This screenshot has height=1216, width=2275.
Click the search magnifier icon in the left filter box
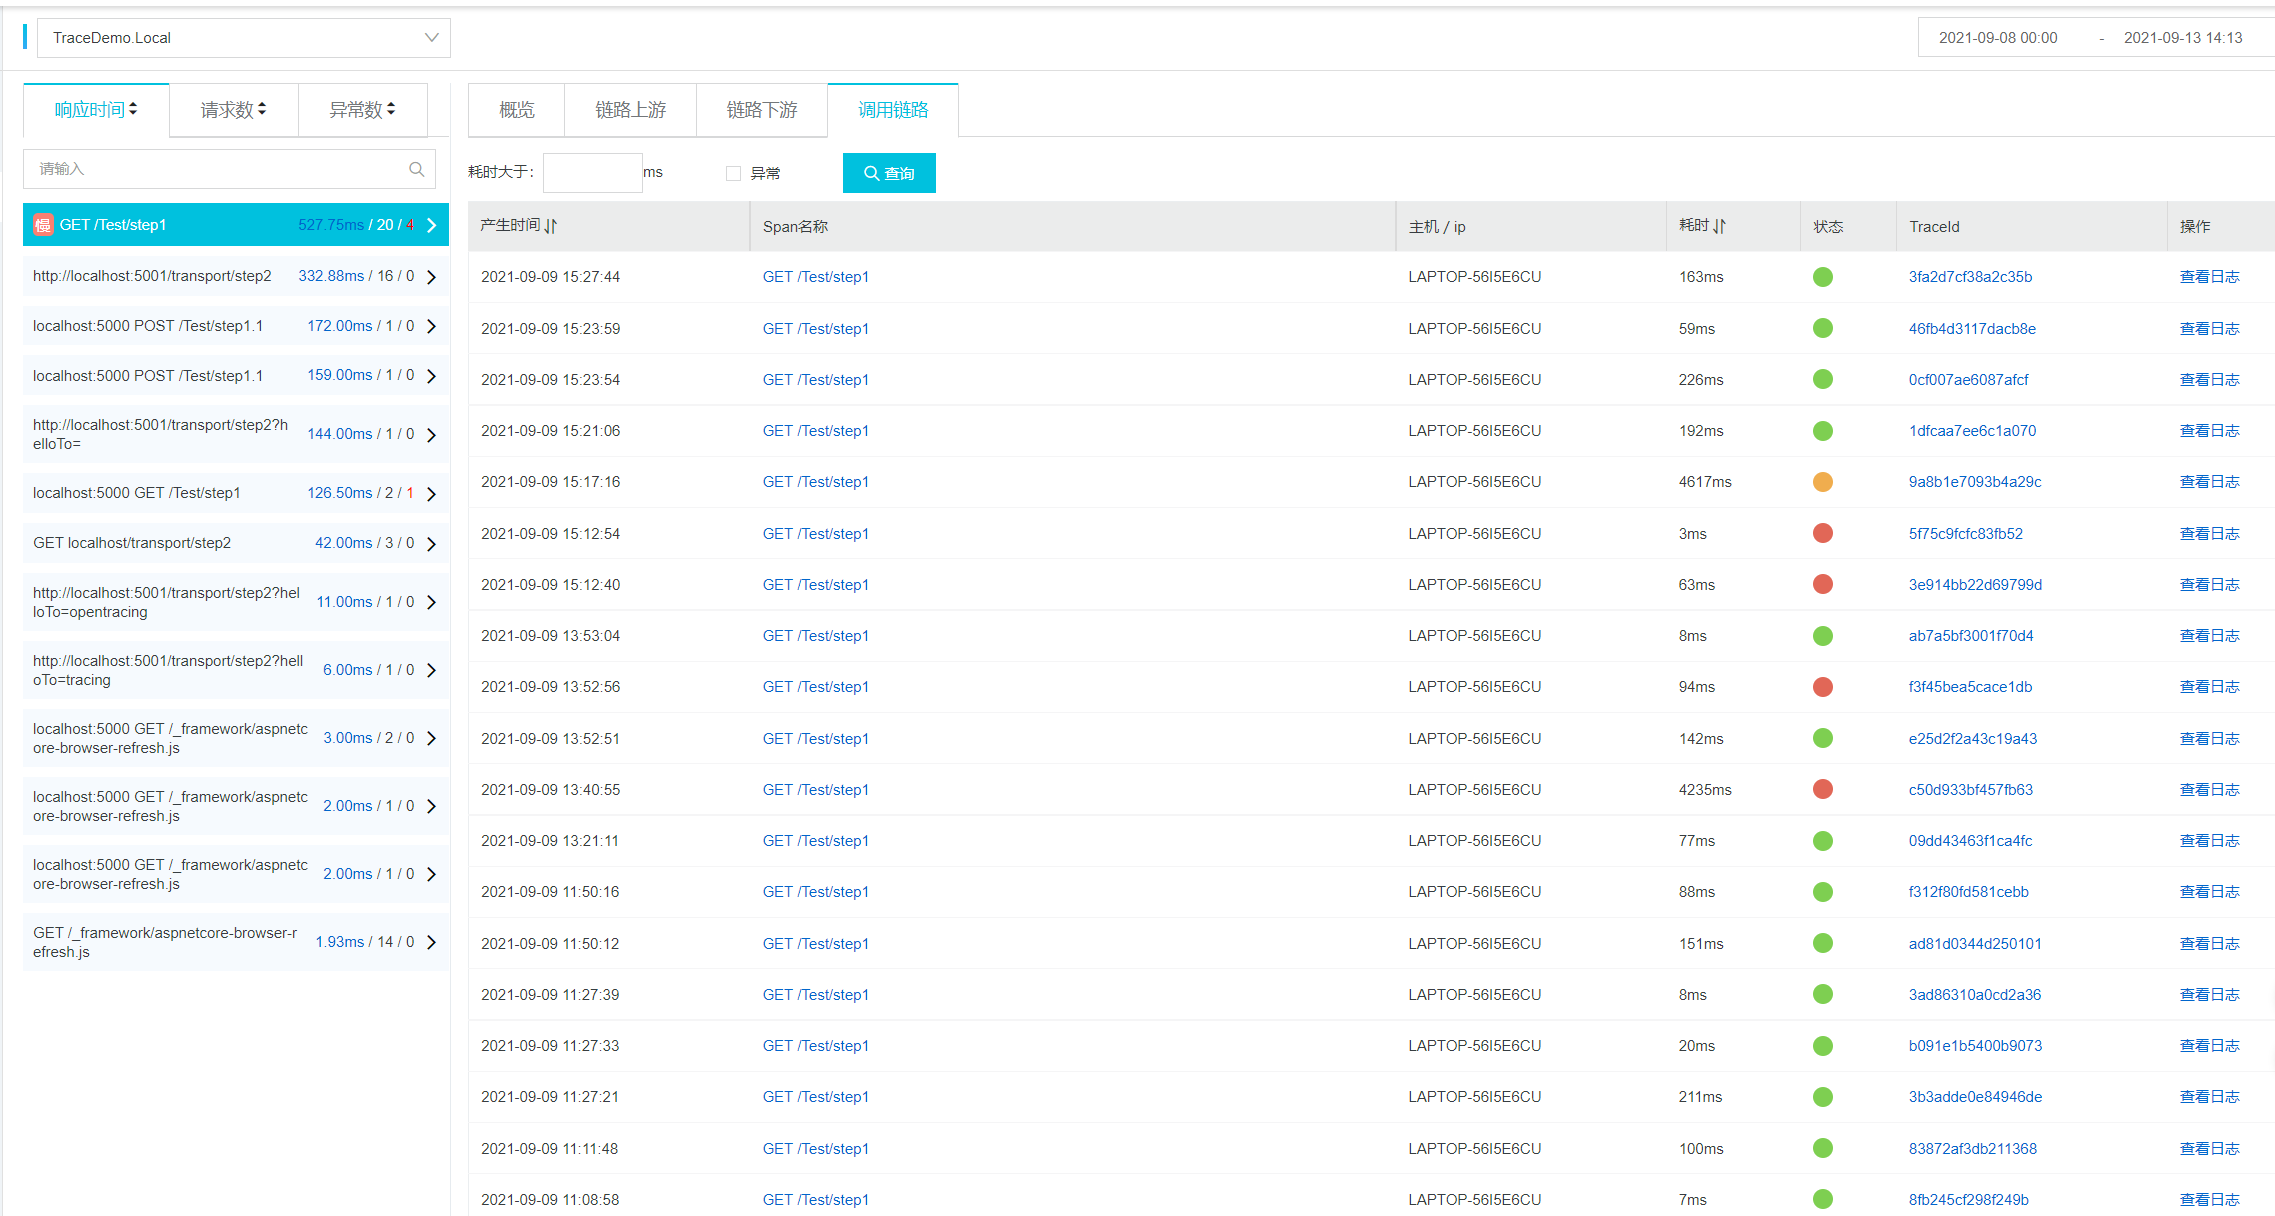416,169
